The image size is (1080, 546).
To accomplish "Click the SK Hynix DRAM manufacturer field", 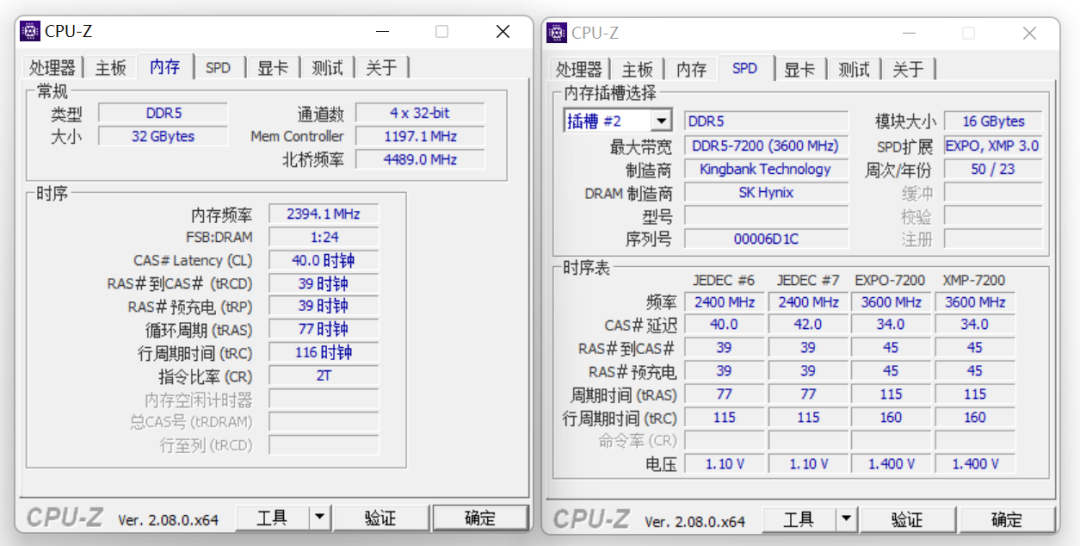I will point(766,193).
